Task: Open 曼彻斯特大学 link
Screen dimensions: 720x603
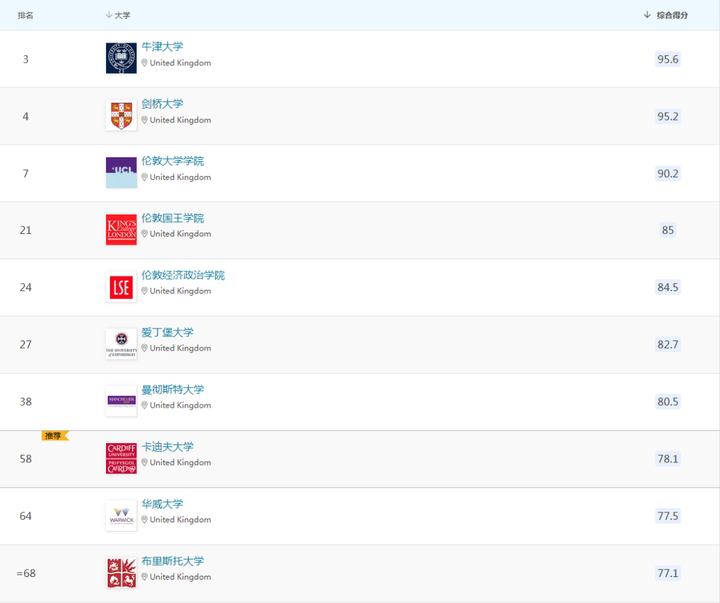Action: click(173, 389)
